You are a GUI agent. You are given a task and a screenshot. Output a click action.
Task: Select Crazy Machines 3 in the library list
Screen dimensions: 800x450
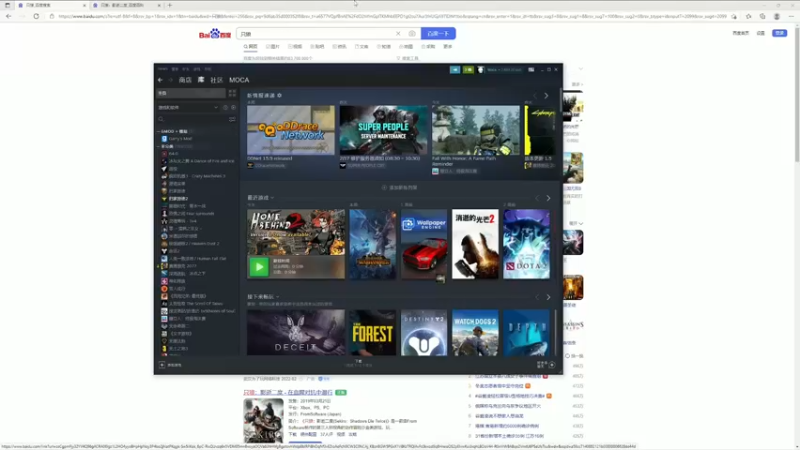click(193, 176)
